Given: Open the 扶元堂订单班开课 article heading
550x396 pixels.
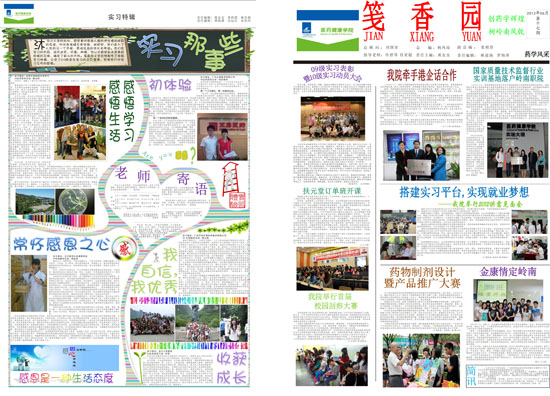Looking at the screenshot, I should click(x=332, y=191).
